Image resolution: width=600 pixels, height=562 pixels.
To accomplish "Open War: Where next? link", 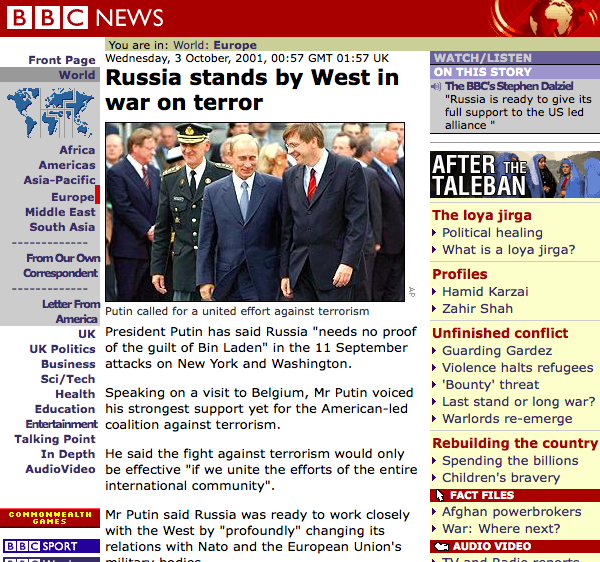I will point(501,528).
